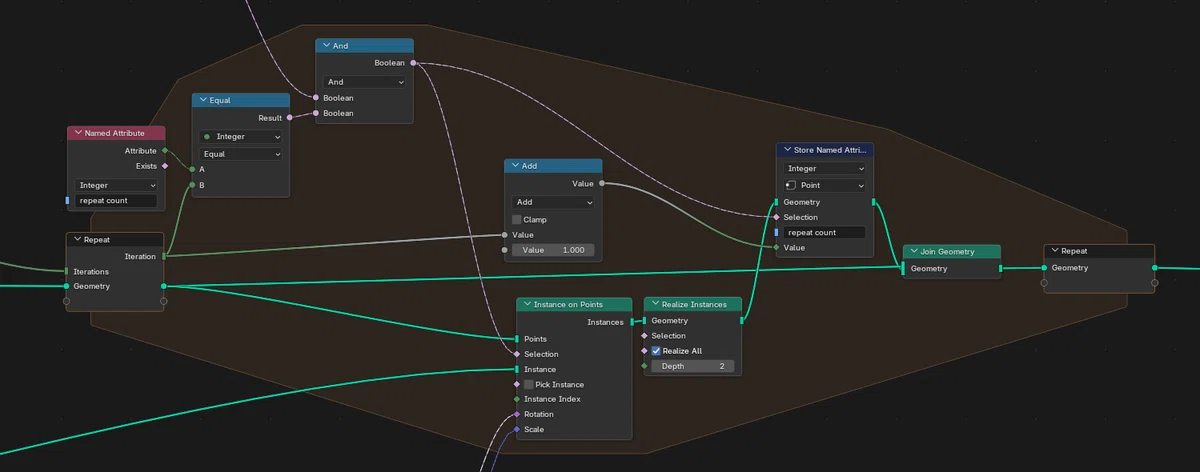Toggle the Clamp checkbox on Add node
Image resolution: width=1200 pixels, height=472 pixels.
(x=516, y=219)
